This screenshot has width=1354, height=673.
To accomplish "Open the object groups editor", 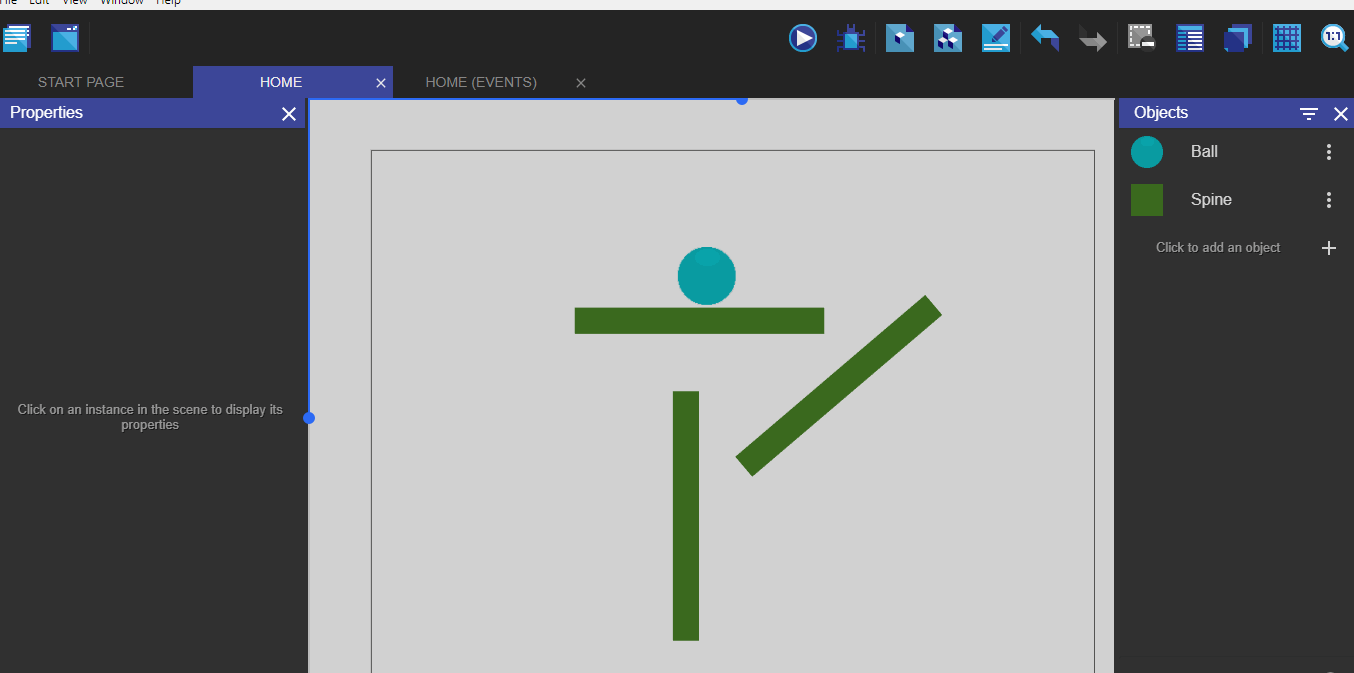I will pyautogui.click(x=947, y=37).
